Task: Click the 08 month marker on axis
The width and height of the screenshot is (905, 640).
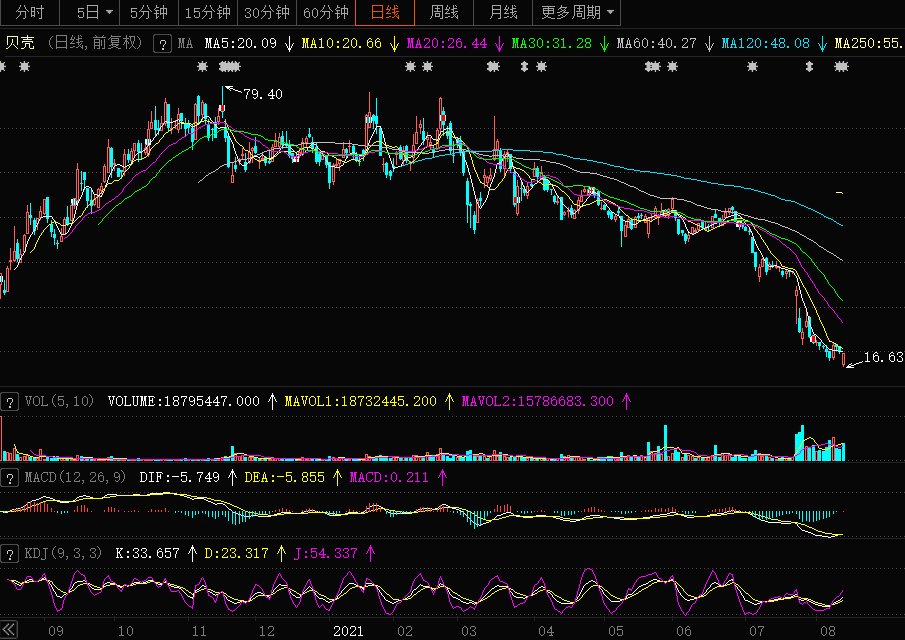Action: pyautogui.click(x=828, y=631)
